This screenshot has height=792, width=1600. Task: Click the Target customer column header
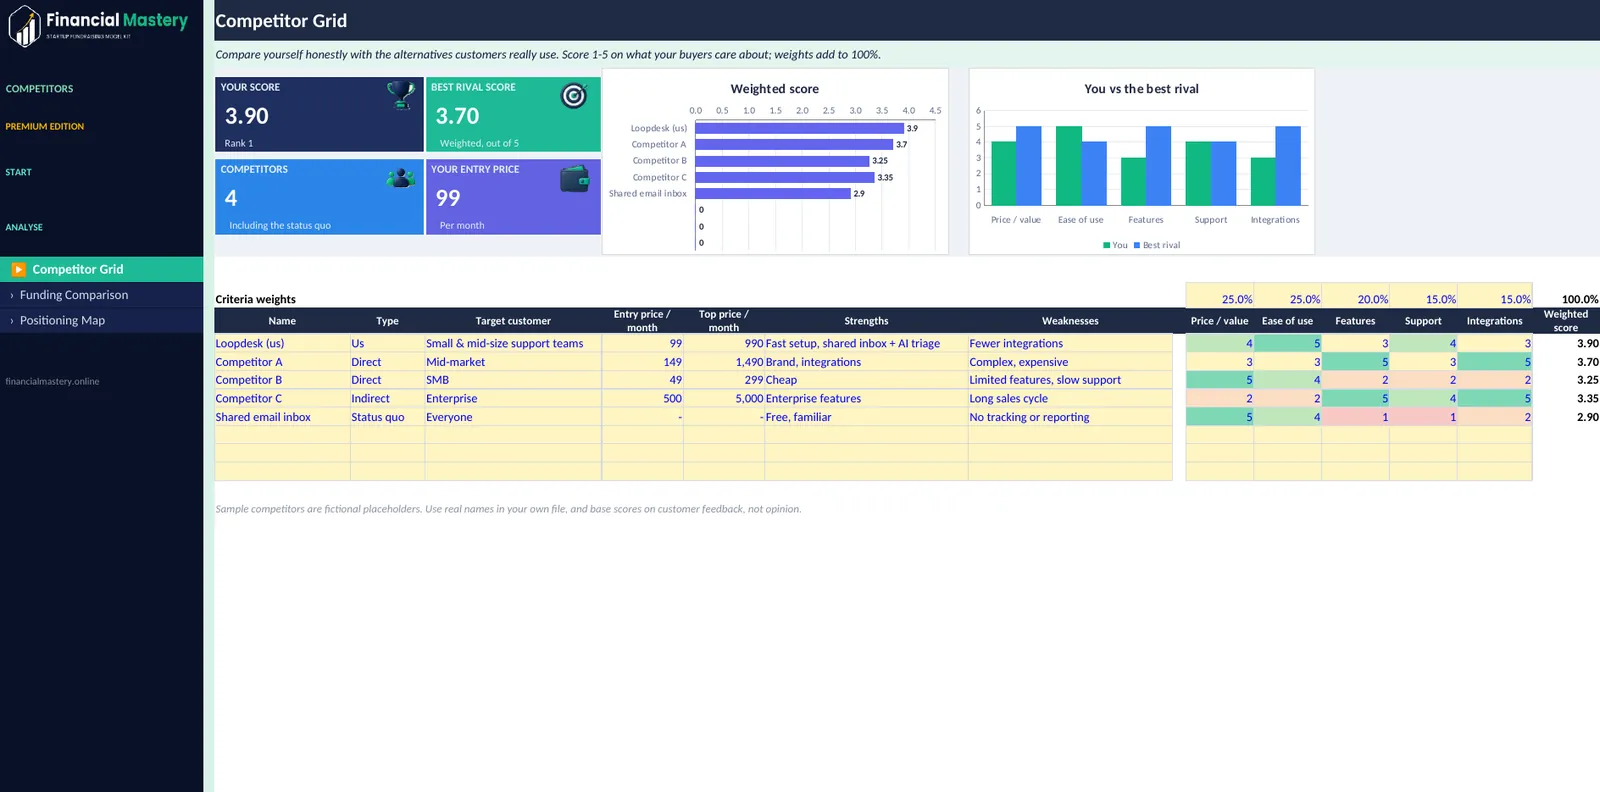pos(513,321)
